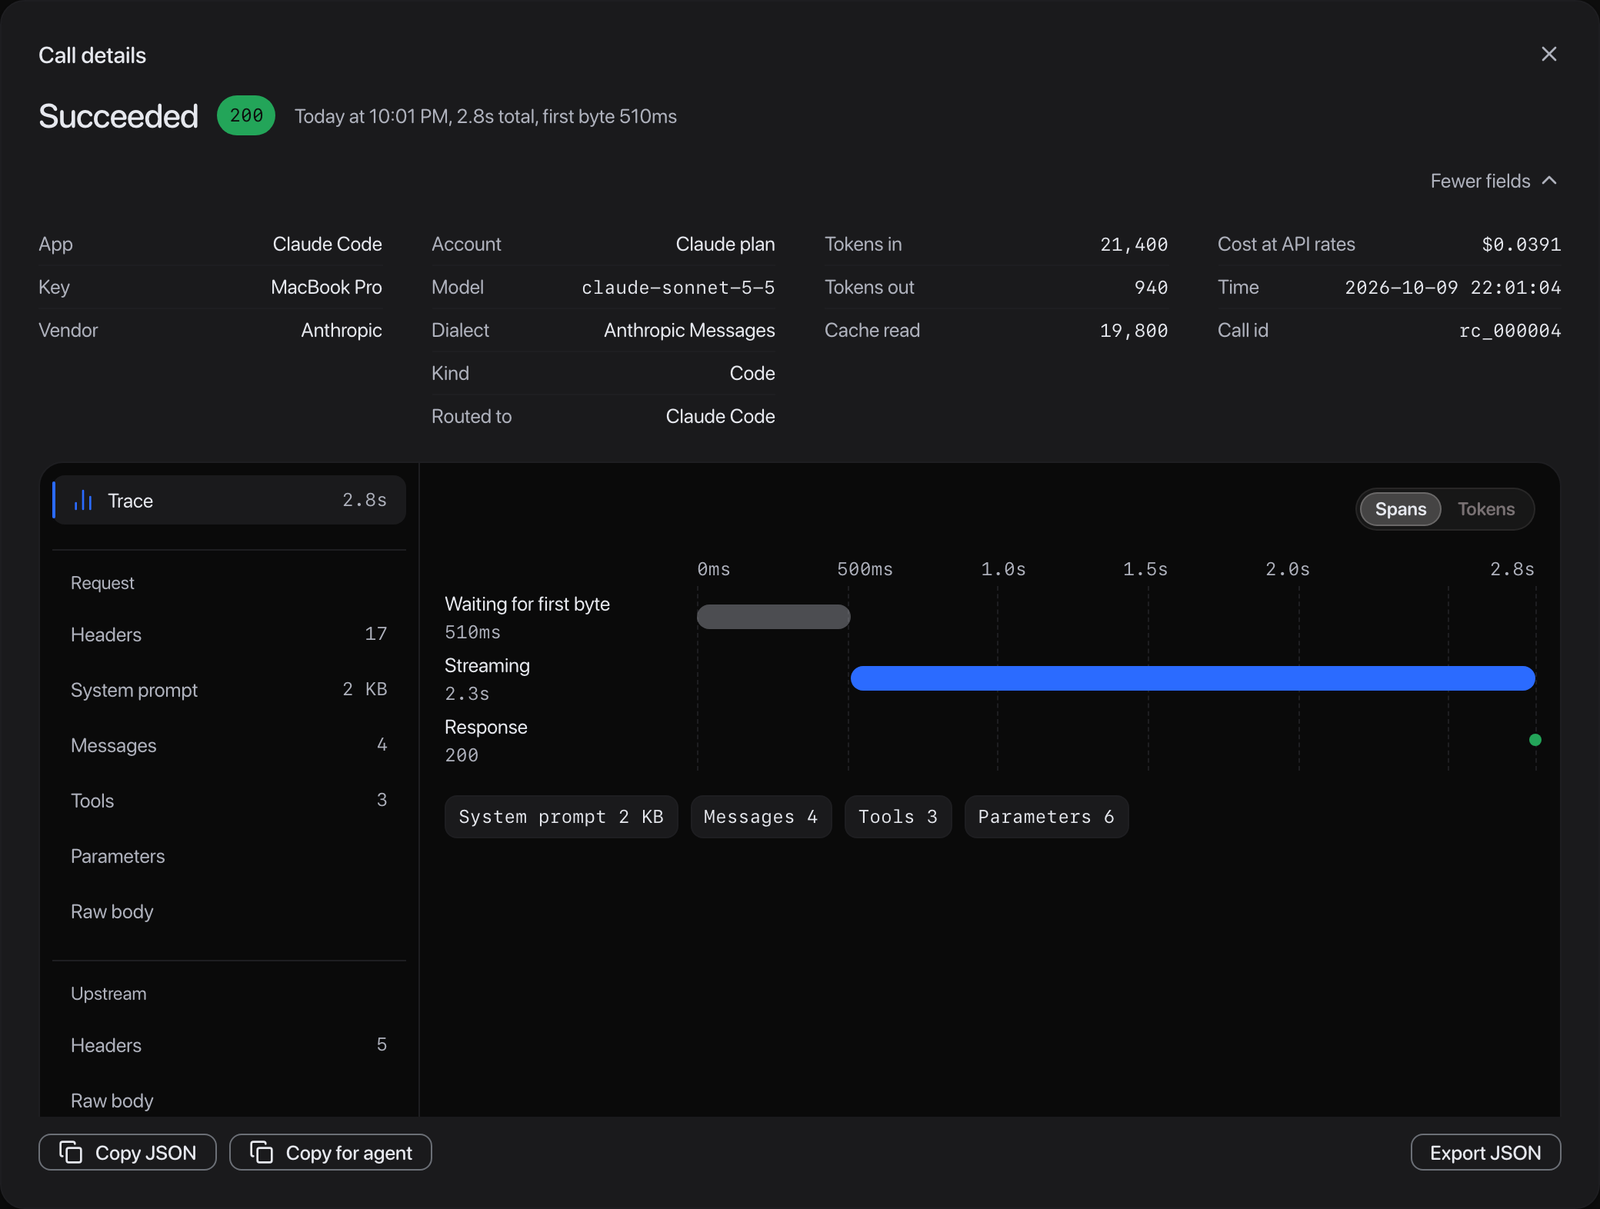Click the Dialect value Anthropic Messages
Screen dimensions: 1600x1209
689,330
